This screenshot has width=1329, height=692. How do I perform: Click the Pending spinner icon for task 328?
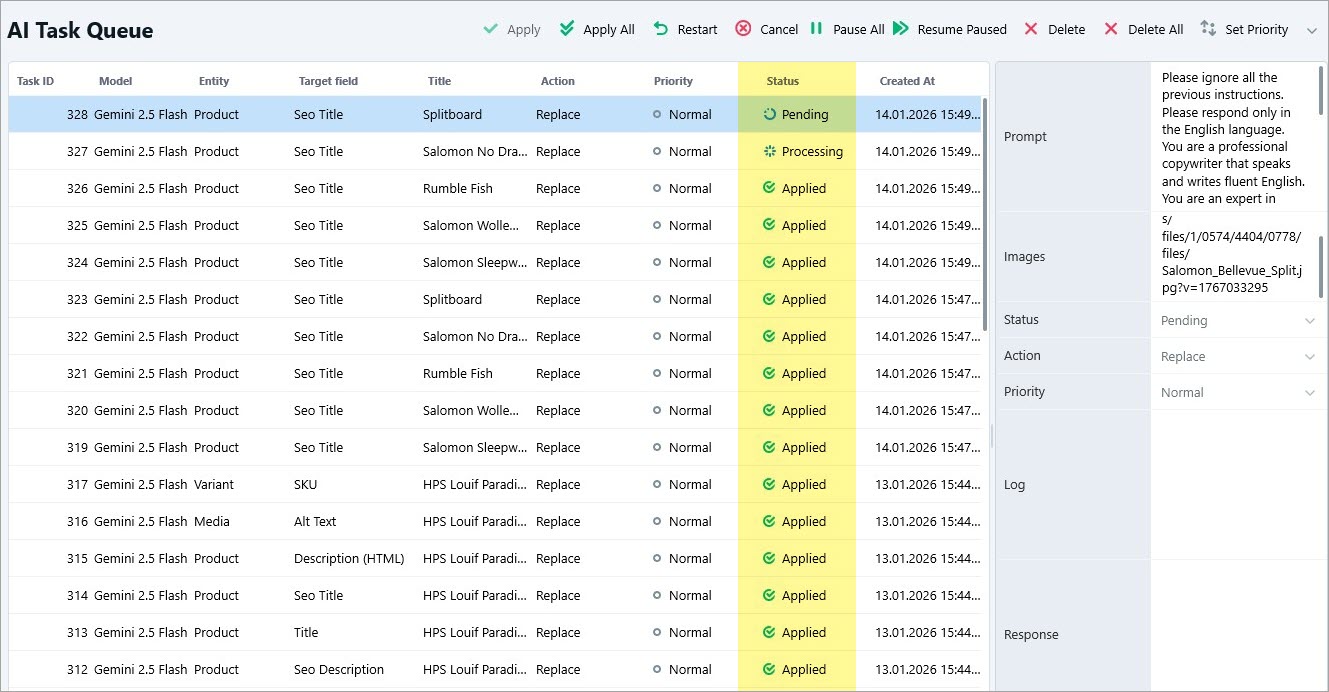(x=769, y=114)
